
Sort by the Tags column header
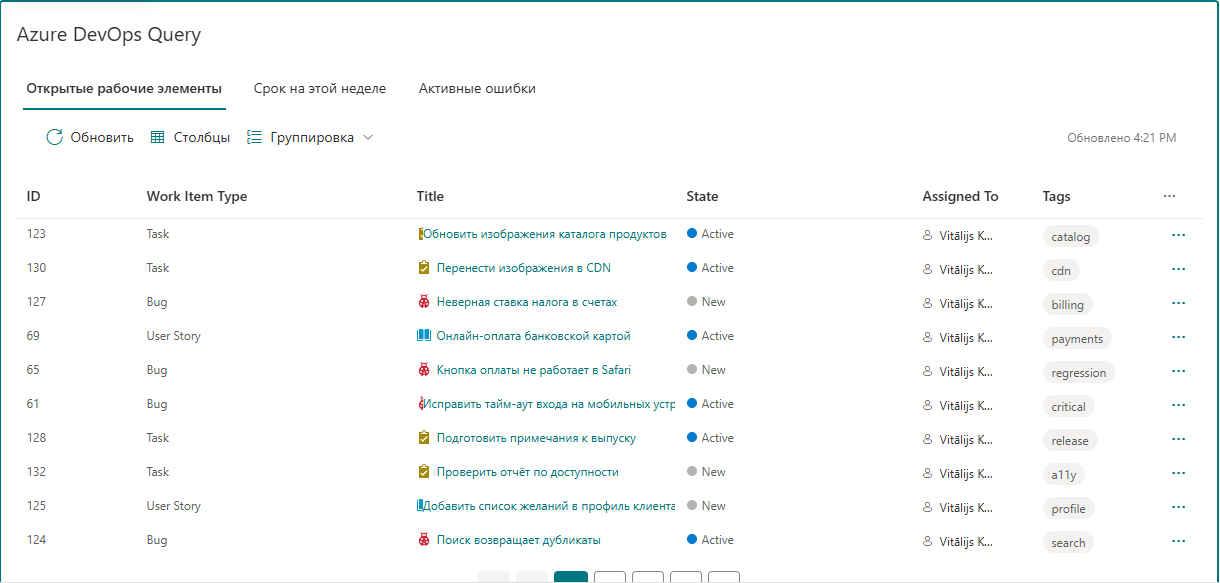coord(1056,196)
